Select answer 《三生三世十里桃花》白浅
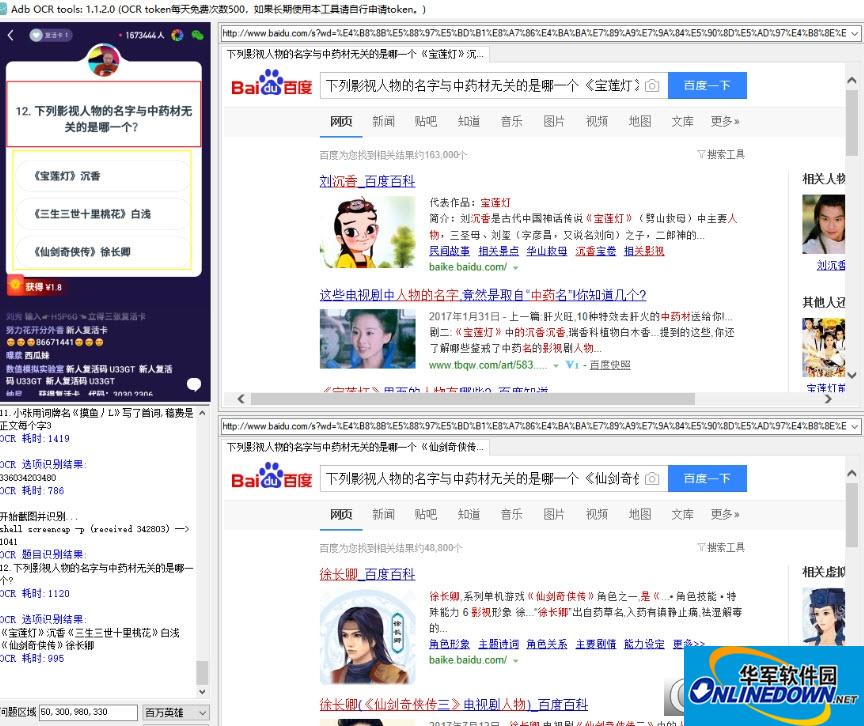864x726 pixels. click(x=103, y=214)
